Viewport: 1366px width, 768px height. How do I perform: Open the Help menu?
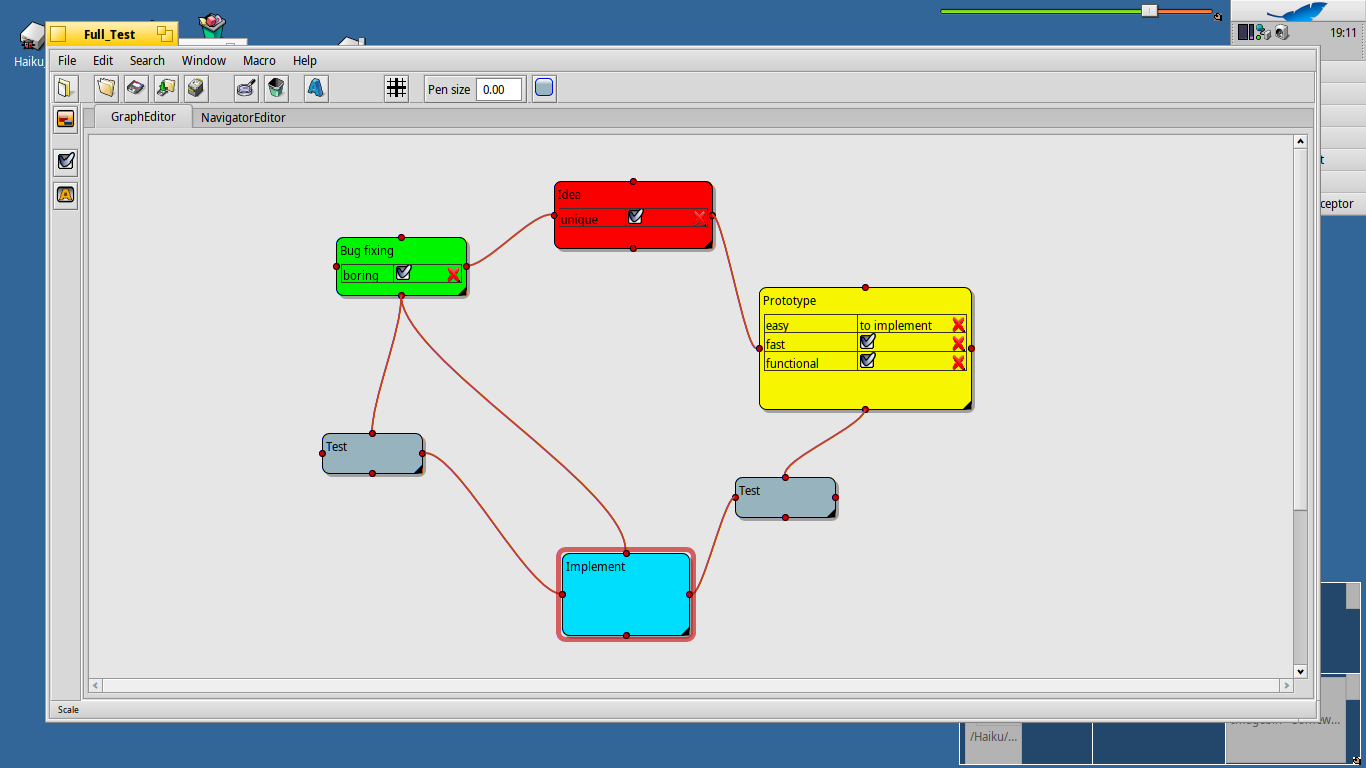click(x=305, y=60)
